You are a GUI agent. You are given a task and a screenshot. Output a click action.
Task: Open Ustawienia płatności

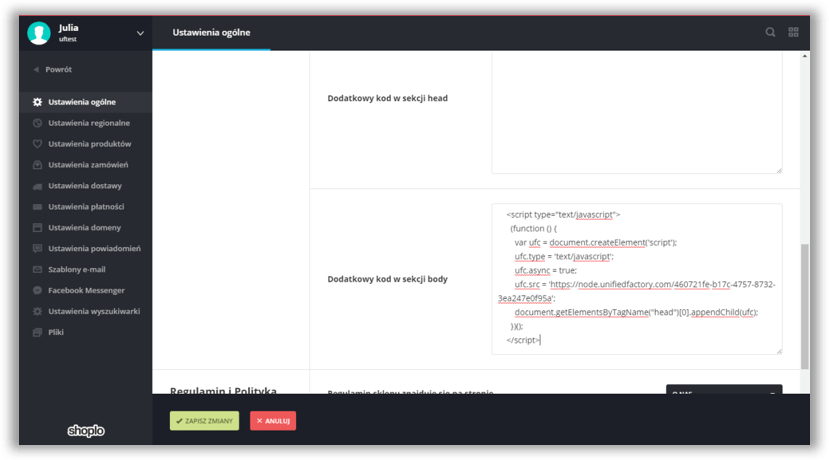pos(86,207)
